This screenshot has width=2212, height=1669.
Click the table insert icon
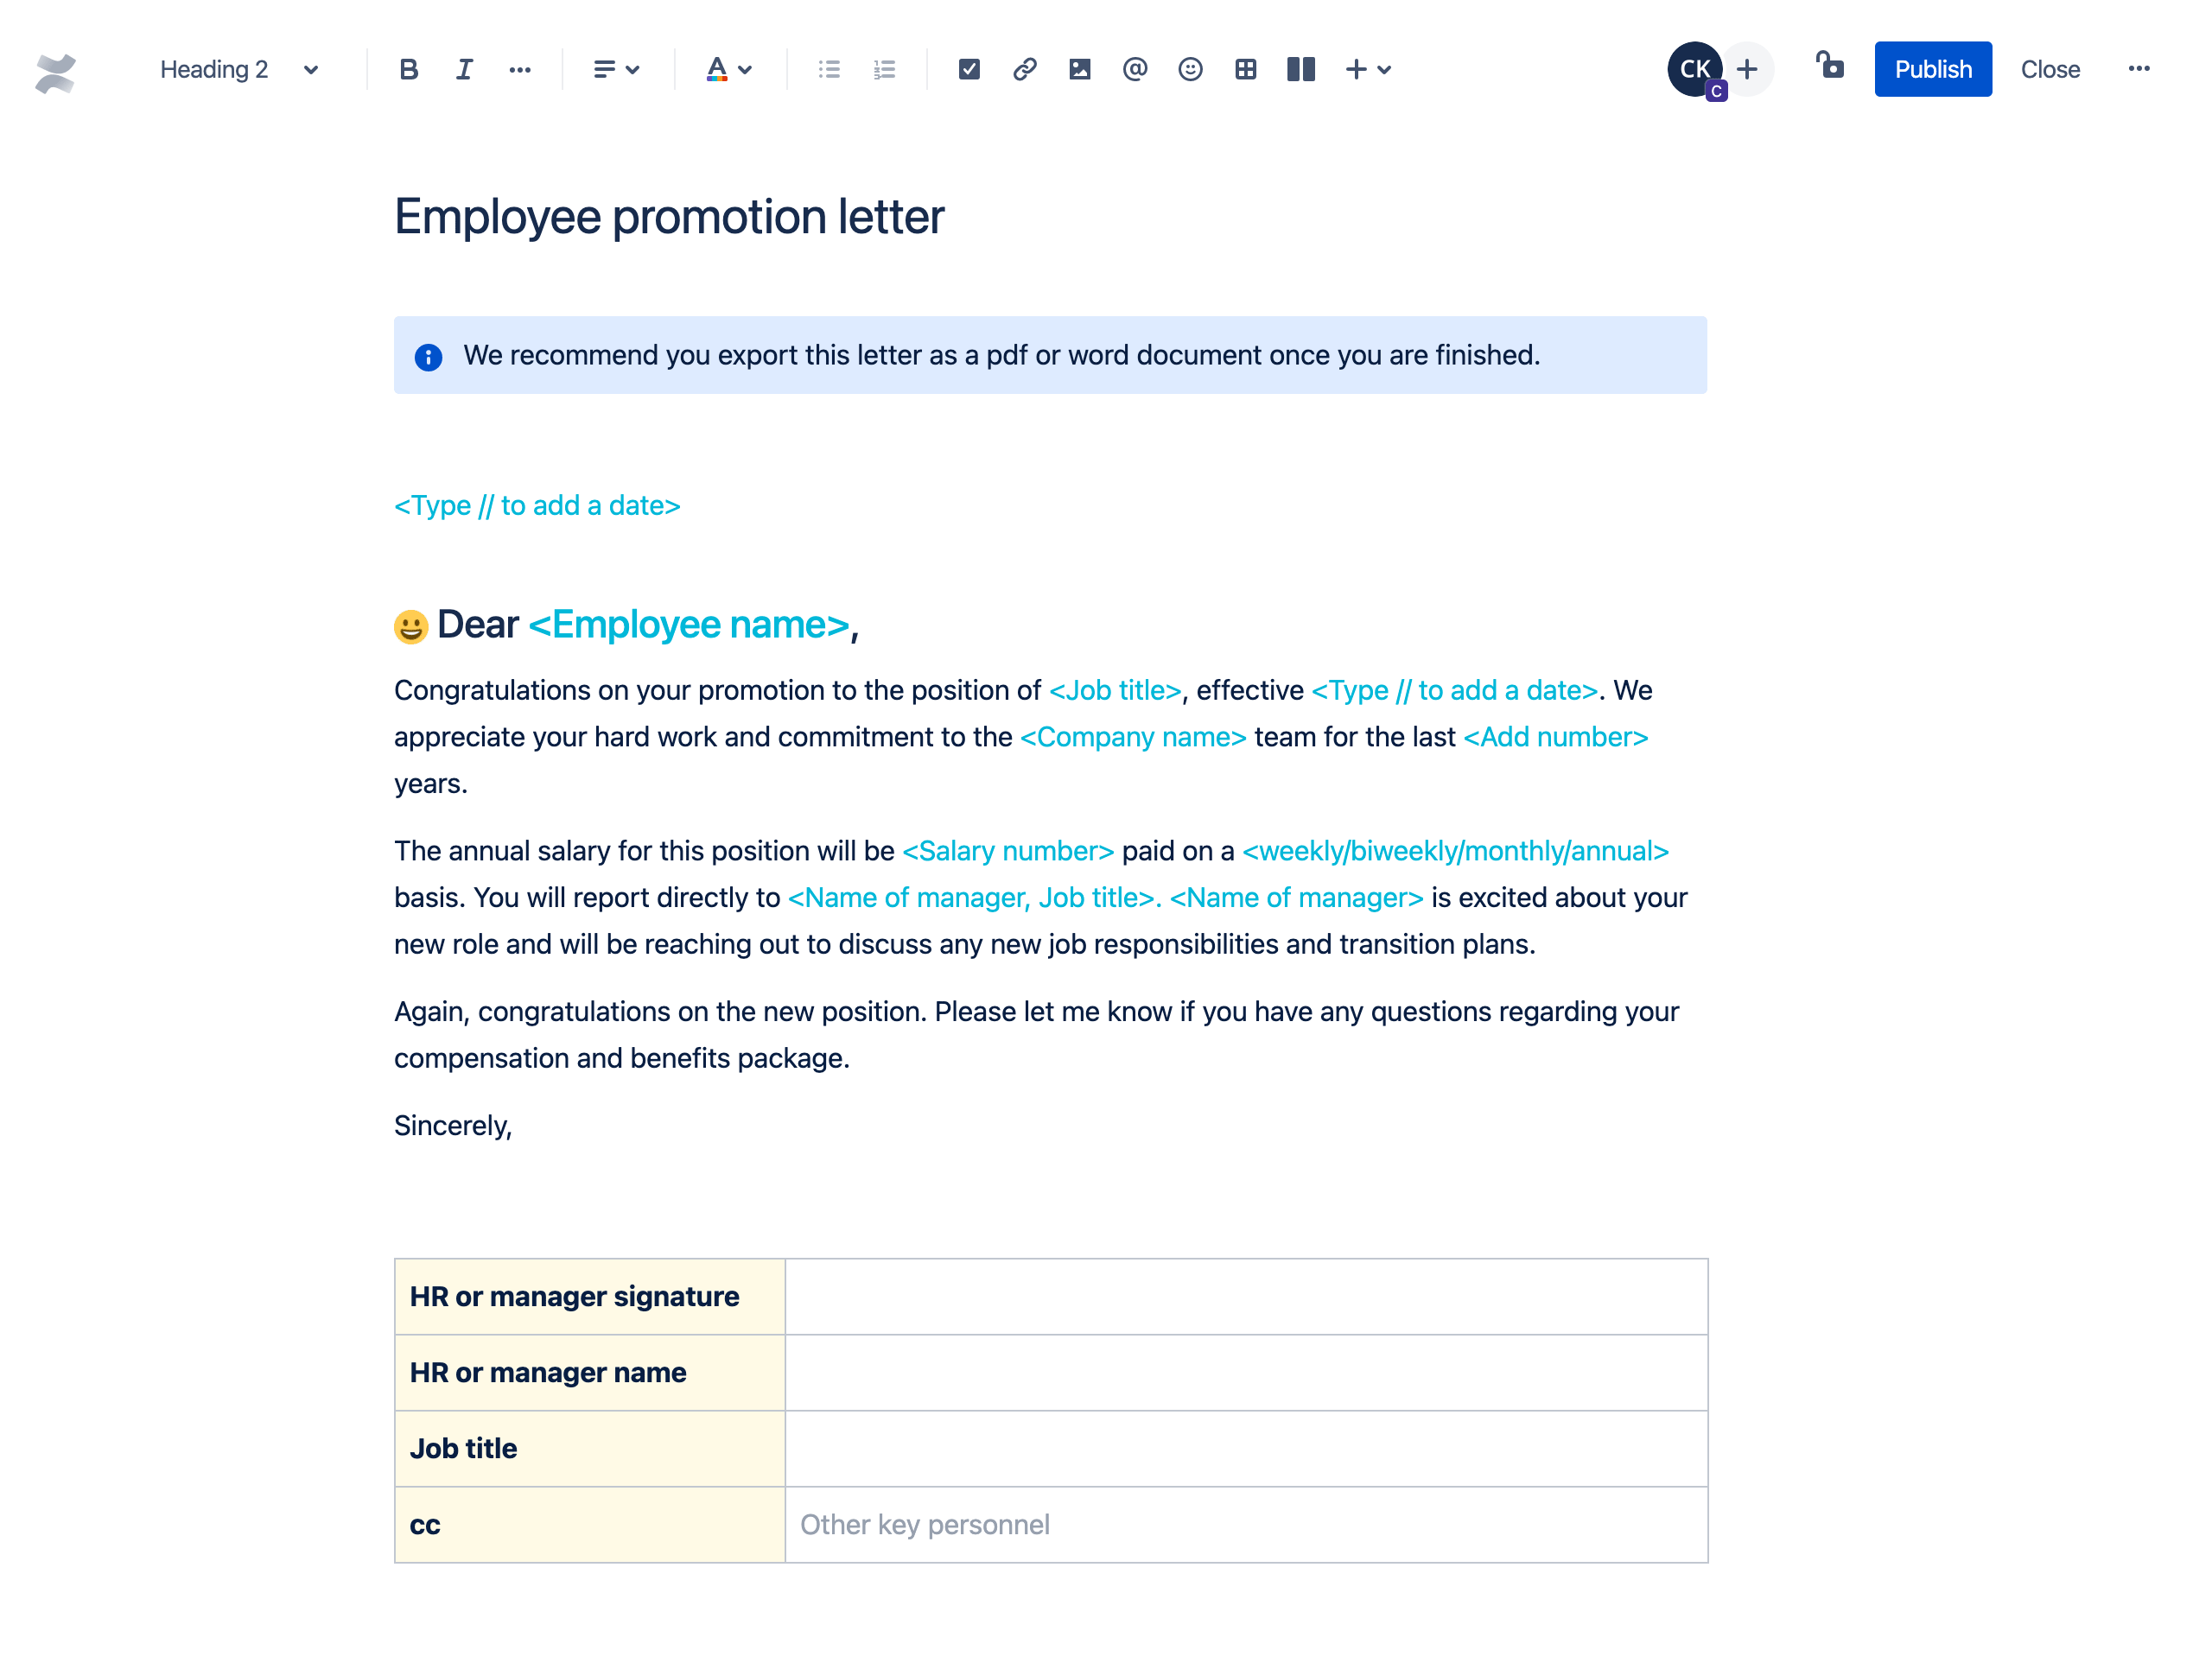tap(1246, 70)
